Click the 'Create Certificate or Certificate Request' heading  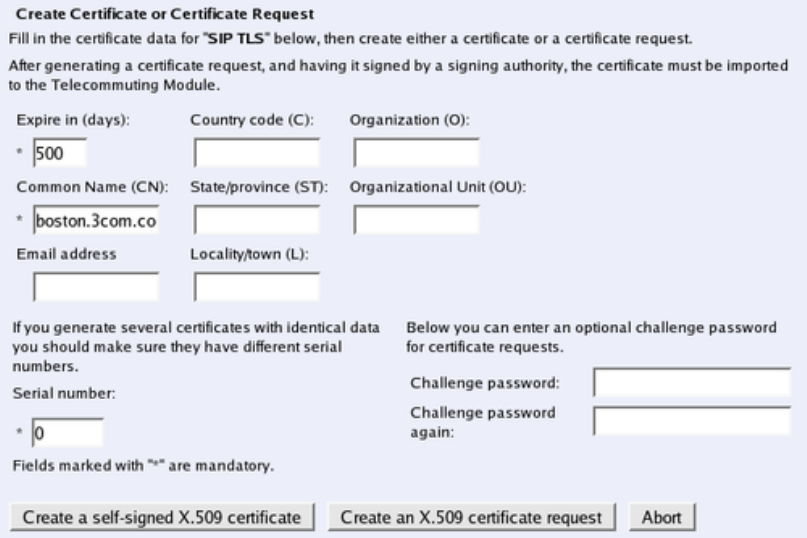(166, 14)
